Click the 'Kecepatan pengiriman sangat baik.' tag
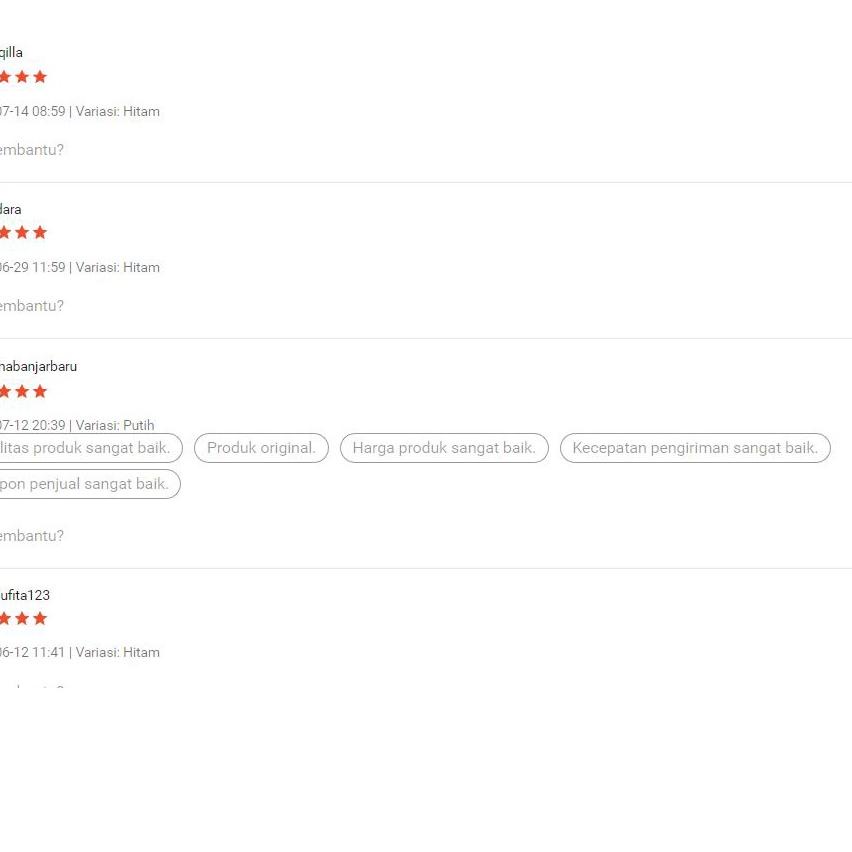852x852 pixels. pos(695,448)
